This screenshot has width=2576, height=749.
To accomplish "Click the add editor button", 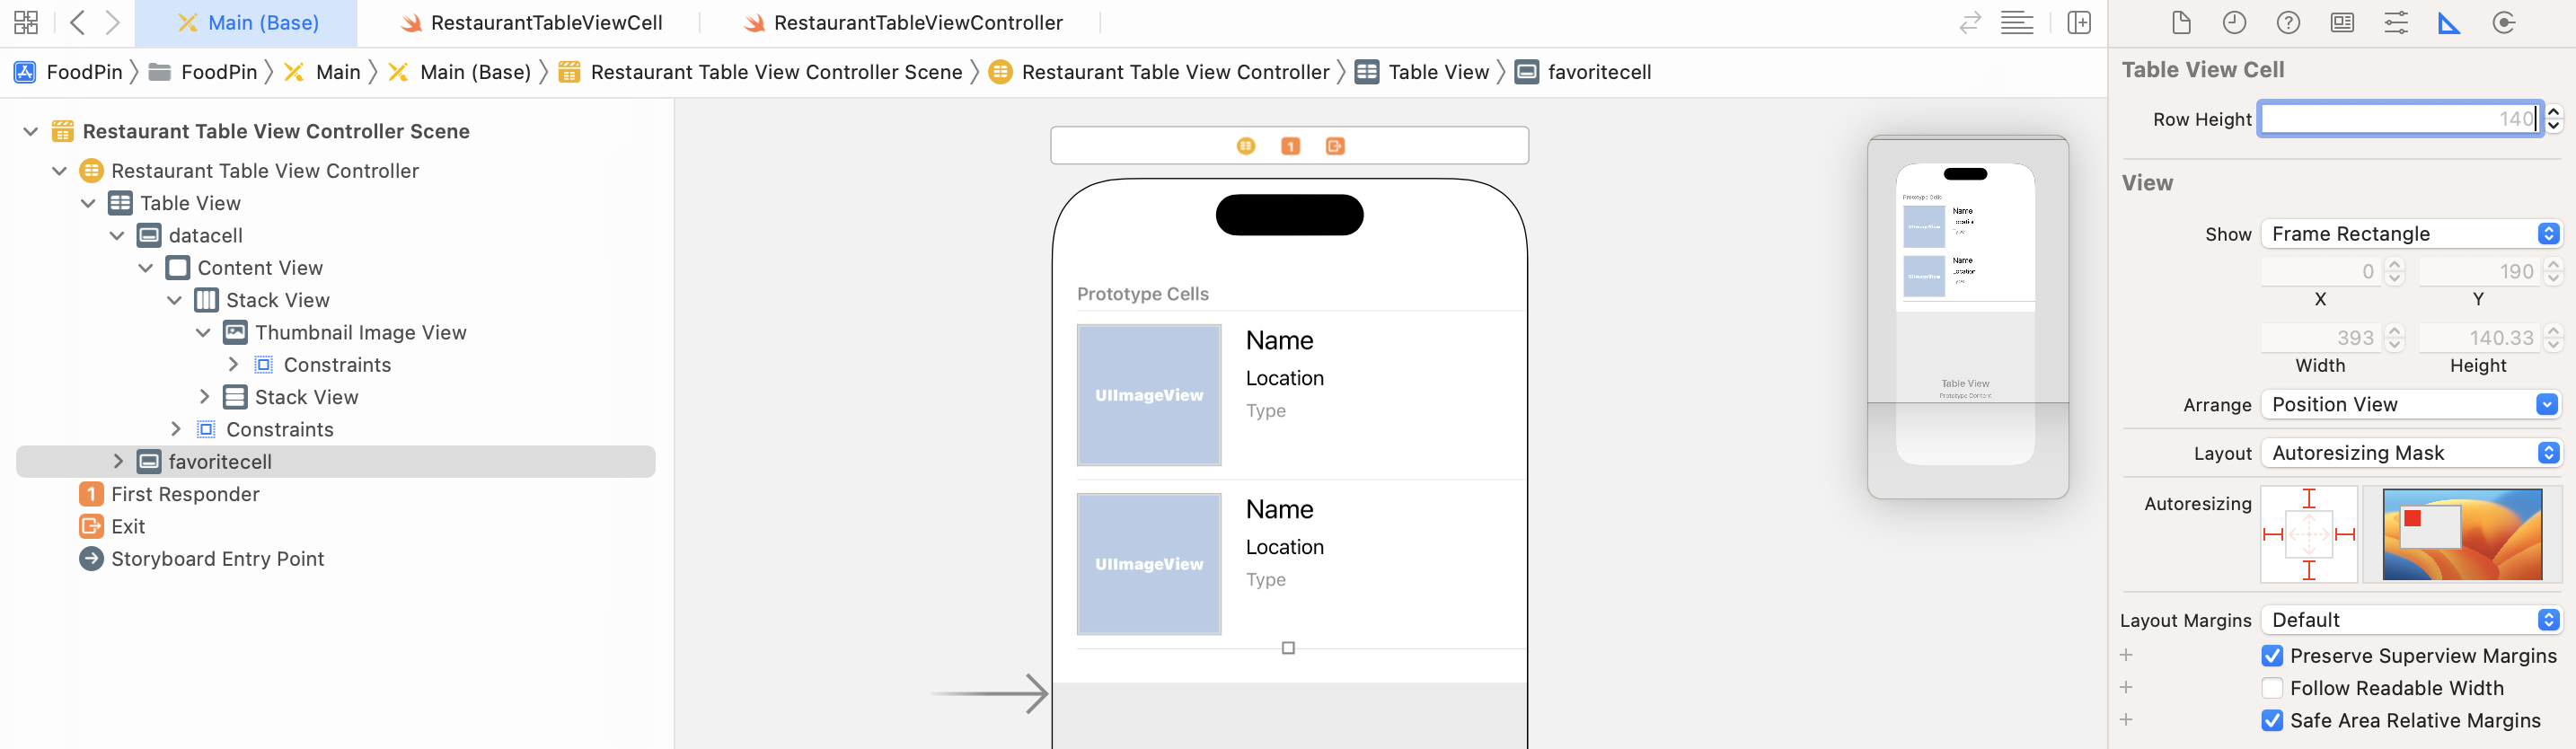I will [2079, 23].
